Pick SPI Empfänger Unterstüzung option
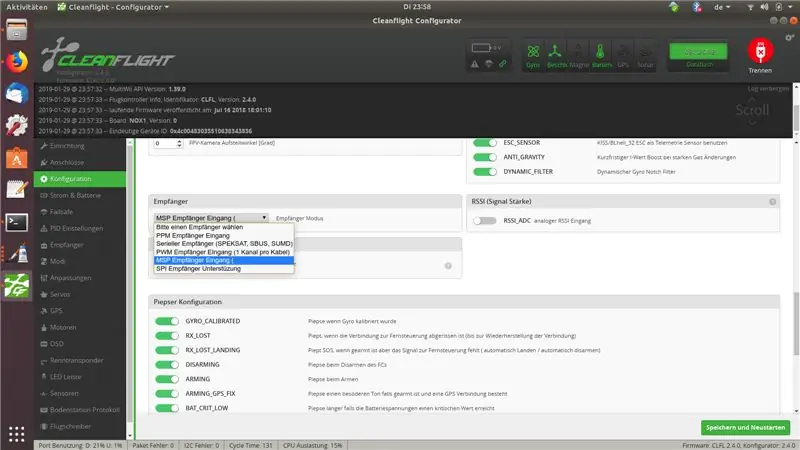Viewport: 800px width, 450px height. [x=224, y=268]
